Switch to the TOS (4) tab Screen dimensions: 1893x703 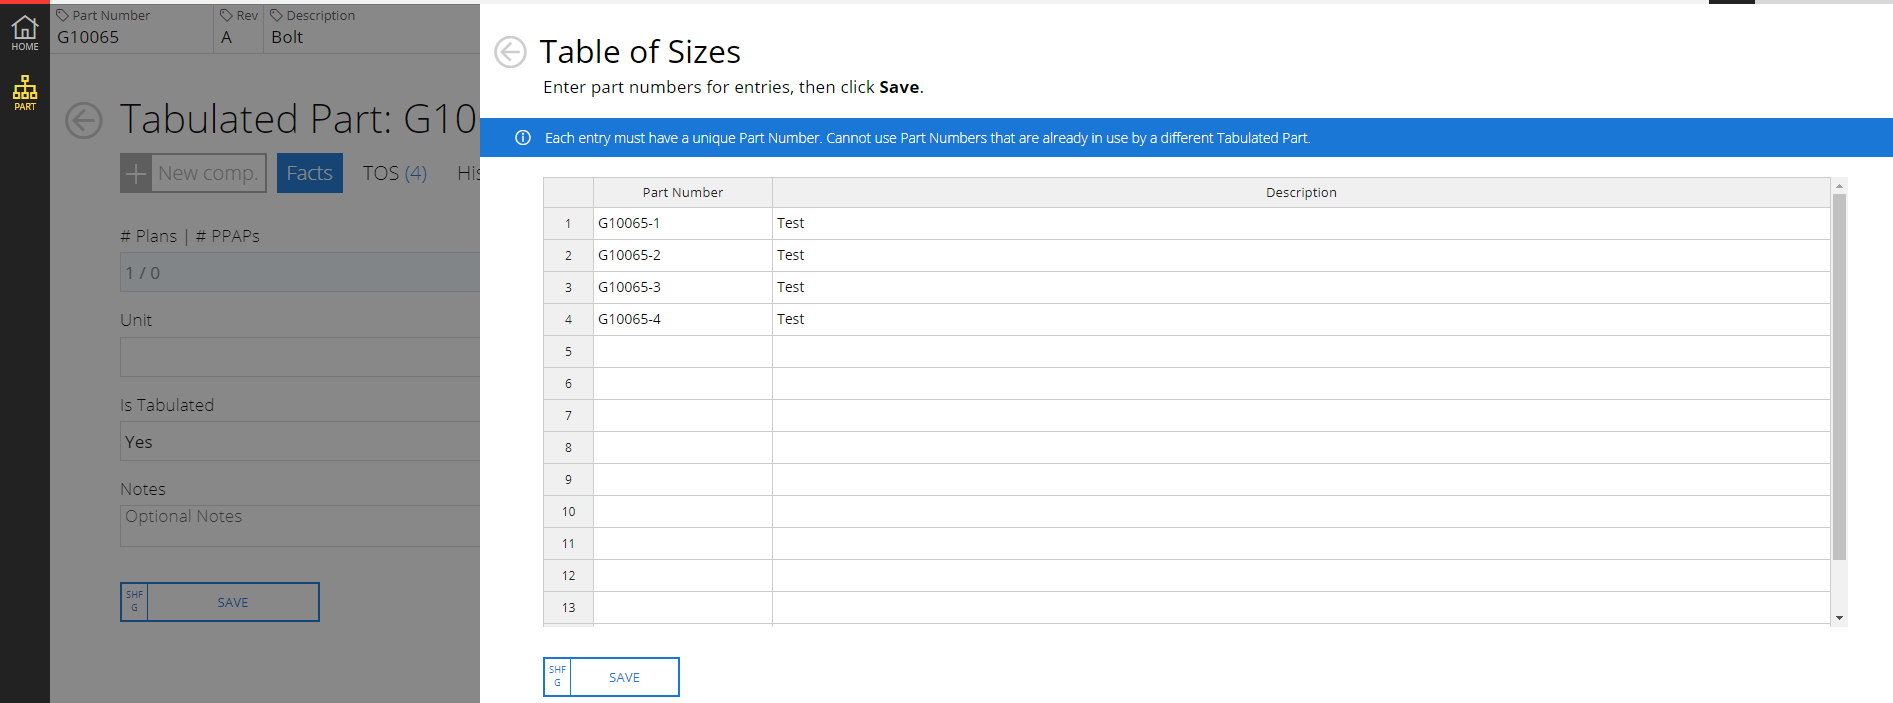395,173
